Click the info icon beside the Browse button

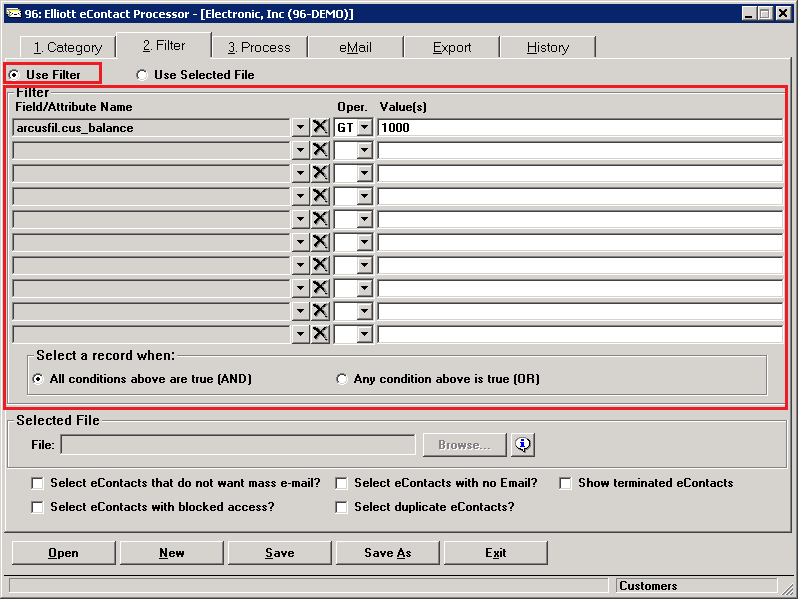coord(523,445)
